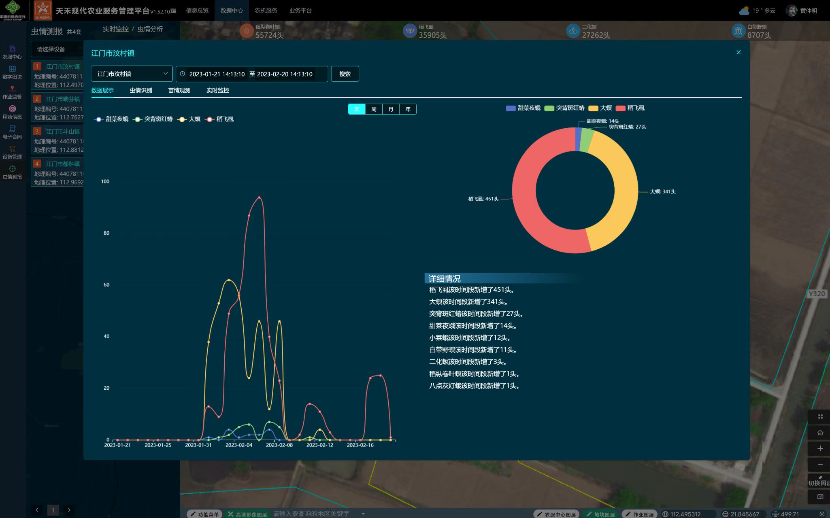830x518 pixels.
Task: Click the weather cloud icon in header
Action: click(x=744, y=10)
